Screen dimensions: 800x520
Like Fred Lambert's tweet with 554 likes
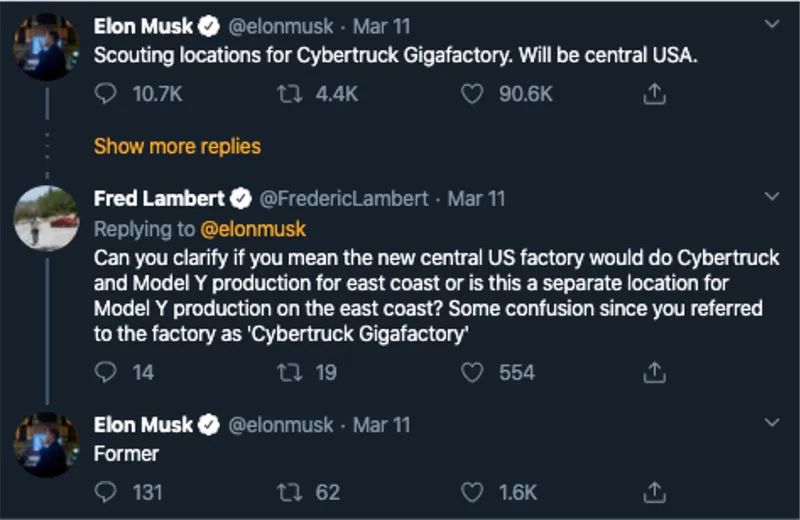click(473, 373)
